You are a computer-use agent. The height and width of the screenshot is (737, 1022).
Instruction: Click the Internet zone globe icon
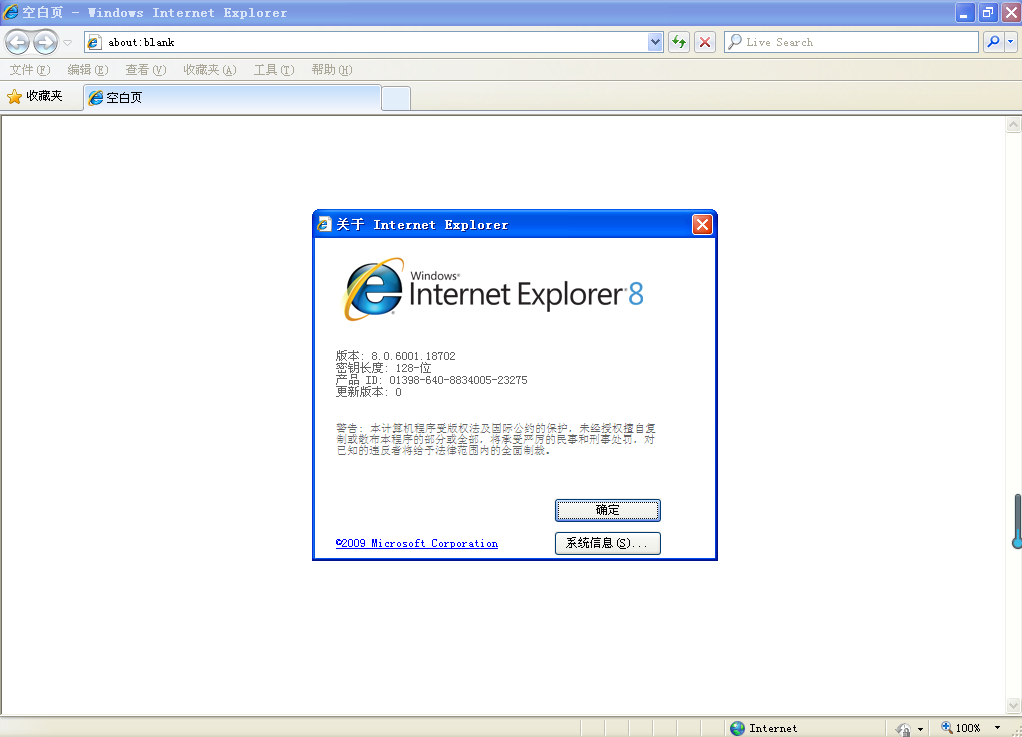[738, 728]
